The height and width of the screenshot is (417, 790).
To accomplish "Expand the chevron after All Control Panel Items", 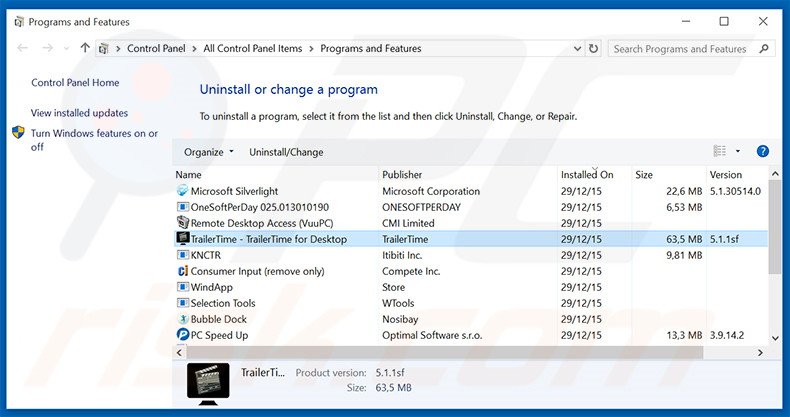I will pyautogui.click(x=311, y=48).
